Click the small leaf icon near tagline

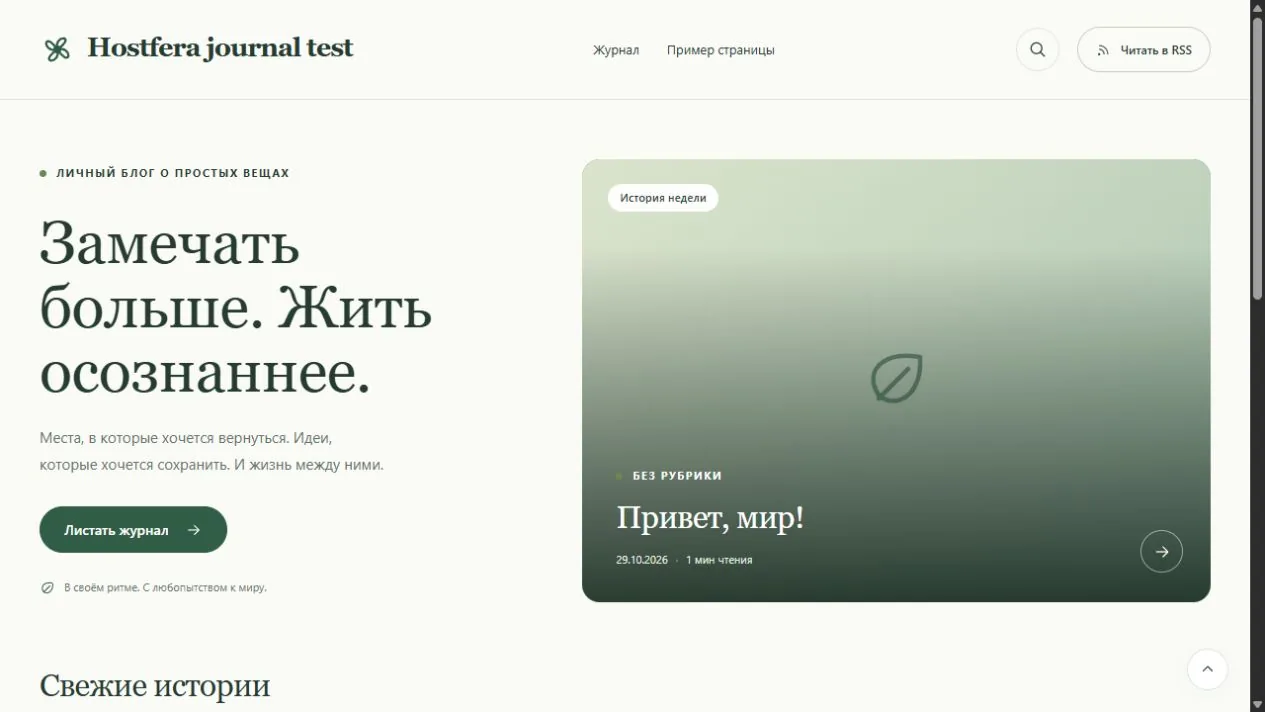(47, 588)
